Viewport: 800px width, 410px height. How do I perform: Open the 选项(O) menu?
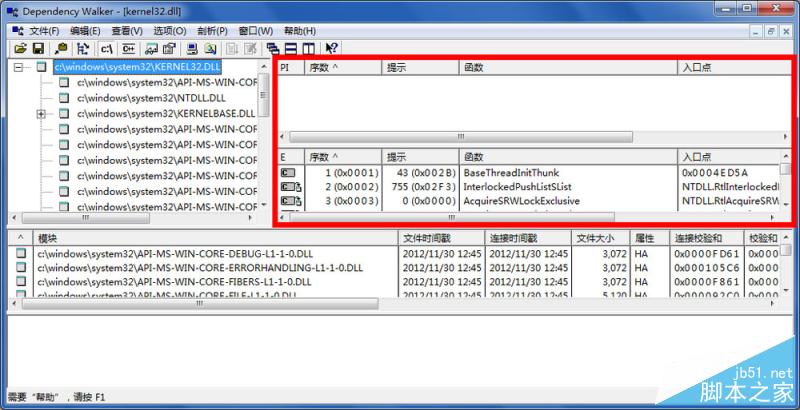[x=170, y=31]
